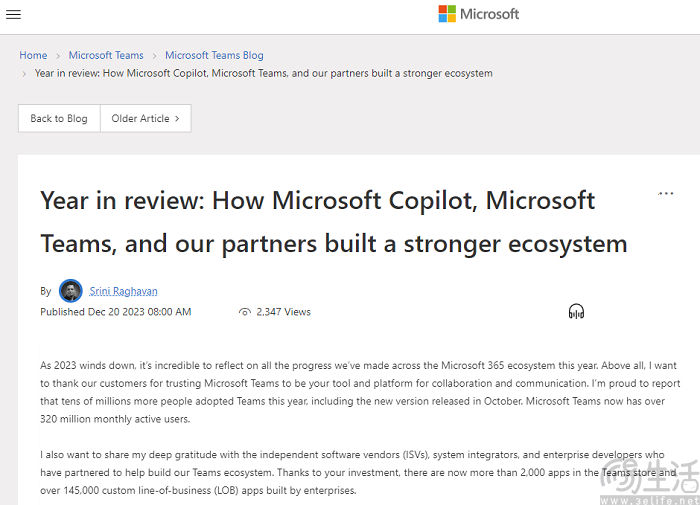Click the Back to Blog button
700x505 pixels.
(x=59, y=118)
